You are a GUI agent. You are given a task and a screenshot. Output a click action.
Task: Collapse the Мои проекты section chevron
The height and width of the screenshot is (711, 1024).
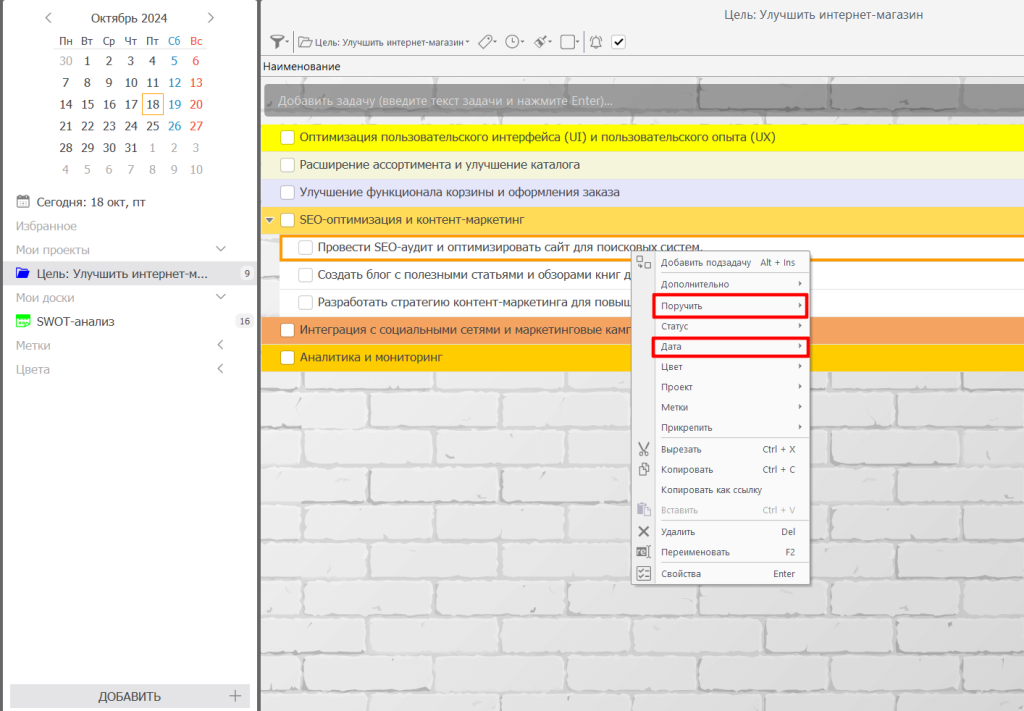tap(221, 249)
